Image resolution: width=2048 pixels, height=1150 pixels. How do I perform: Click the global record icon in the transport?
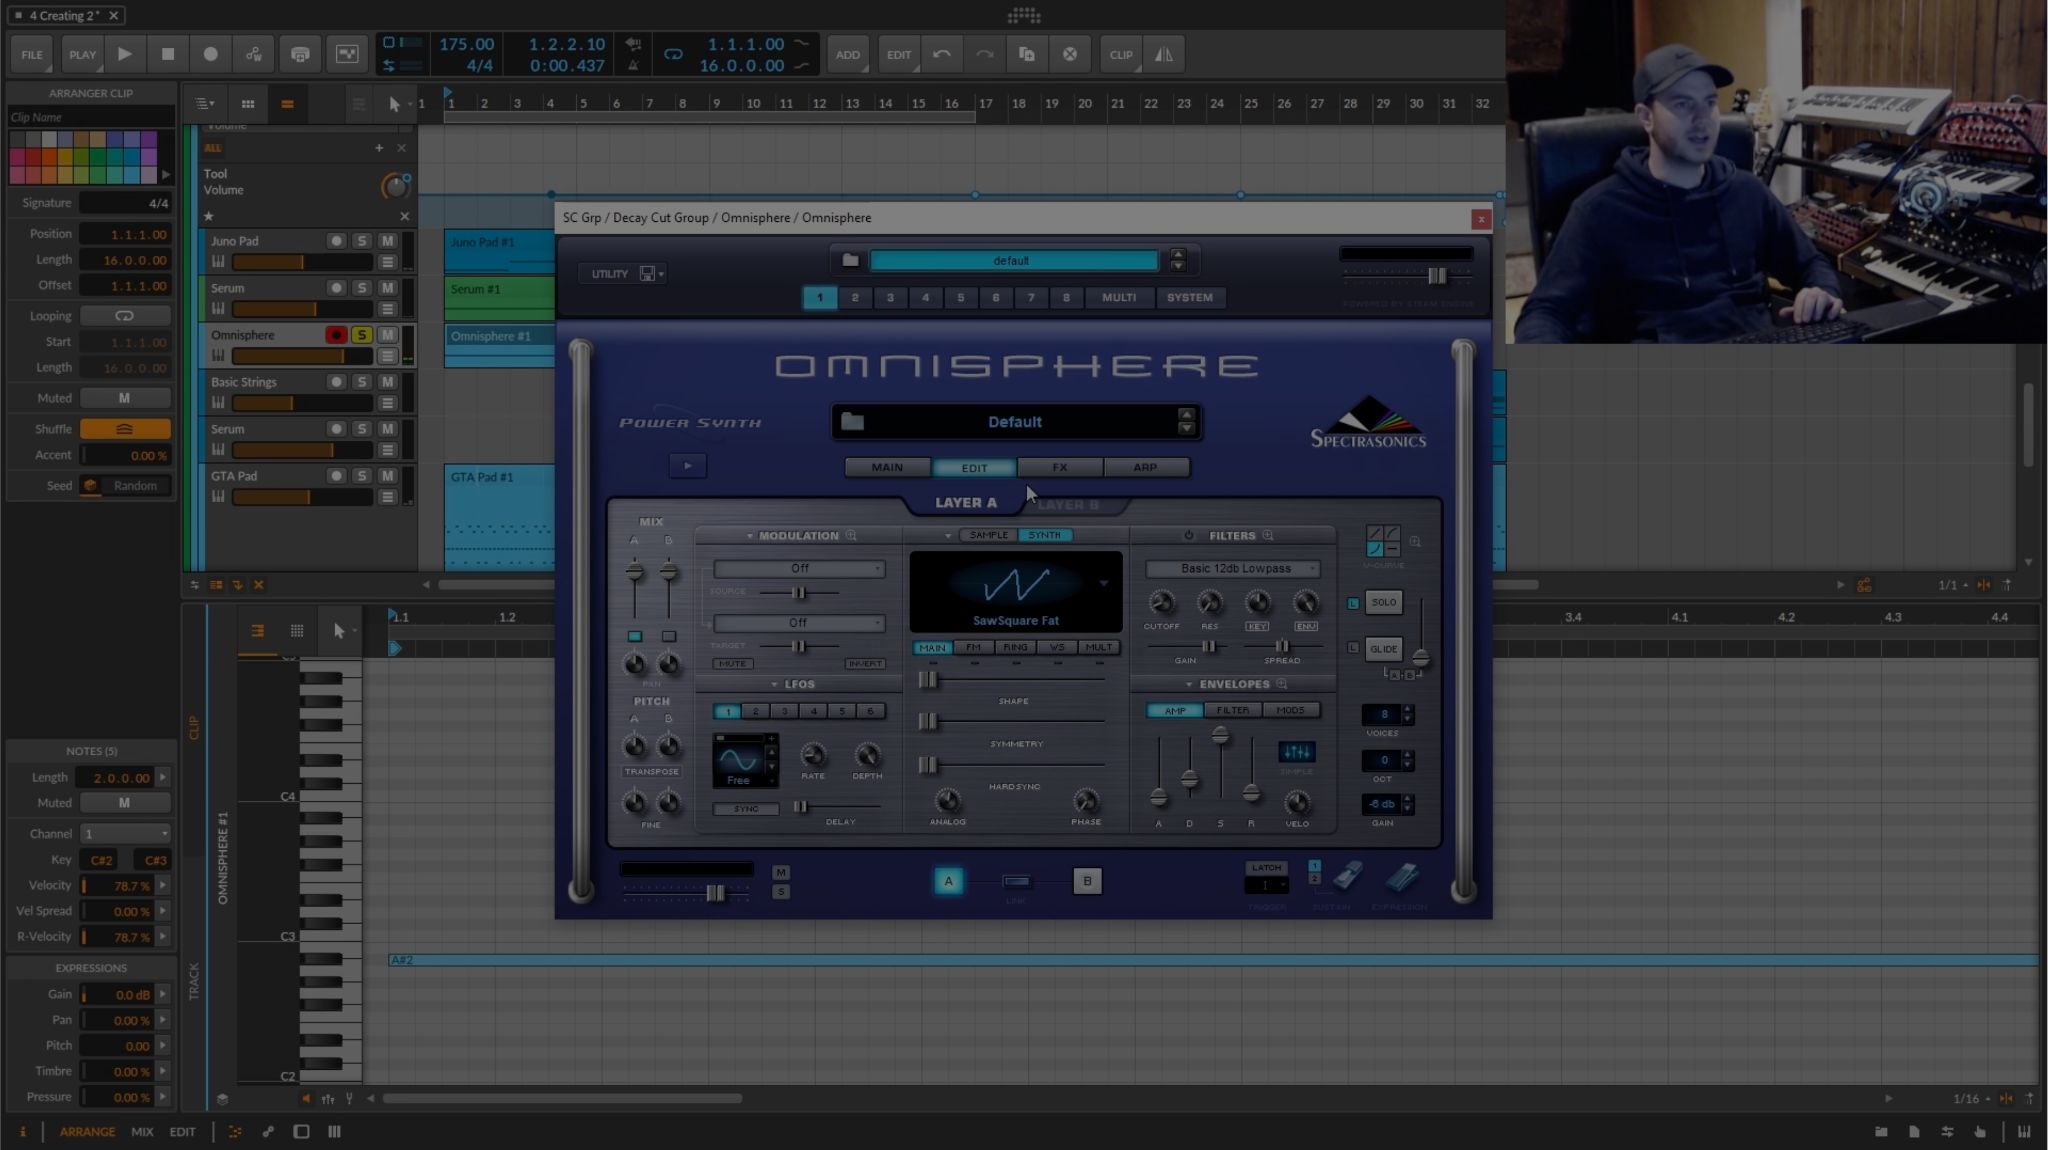pyautogui.click(x=211, y=55)
